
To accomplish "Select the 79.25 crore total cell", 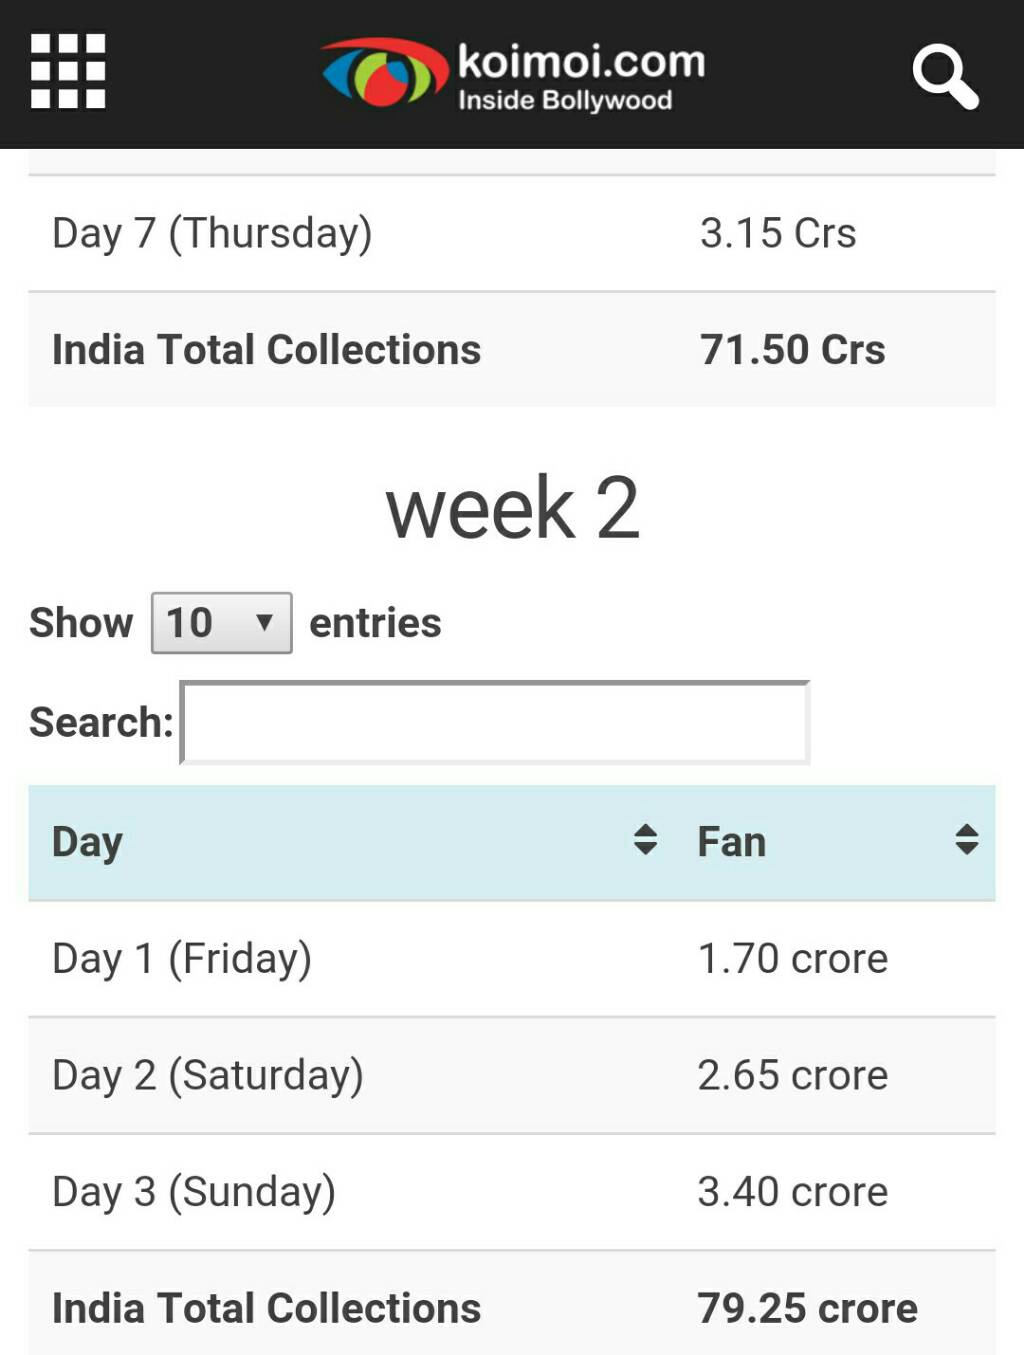I will pyautogui.click(x=807, y=1308).
